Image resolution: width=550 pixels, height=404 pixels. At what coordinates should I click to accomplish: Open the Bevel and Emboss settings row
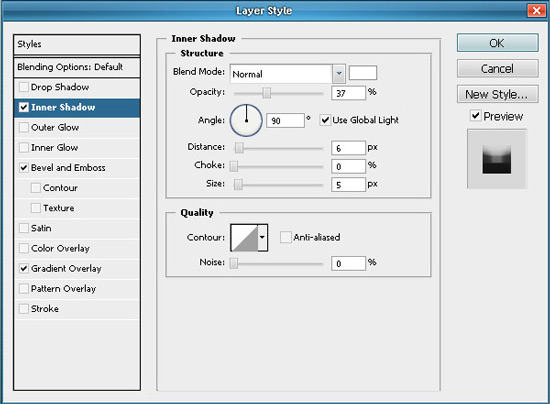pyautogui.click(x=77, y=168)
